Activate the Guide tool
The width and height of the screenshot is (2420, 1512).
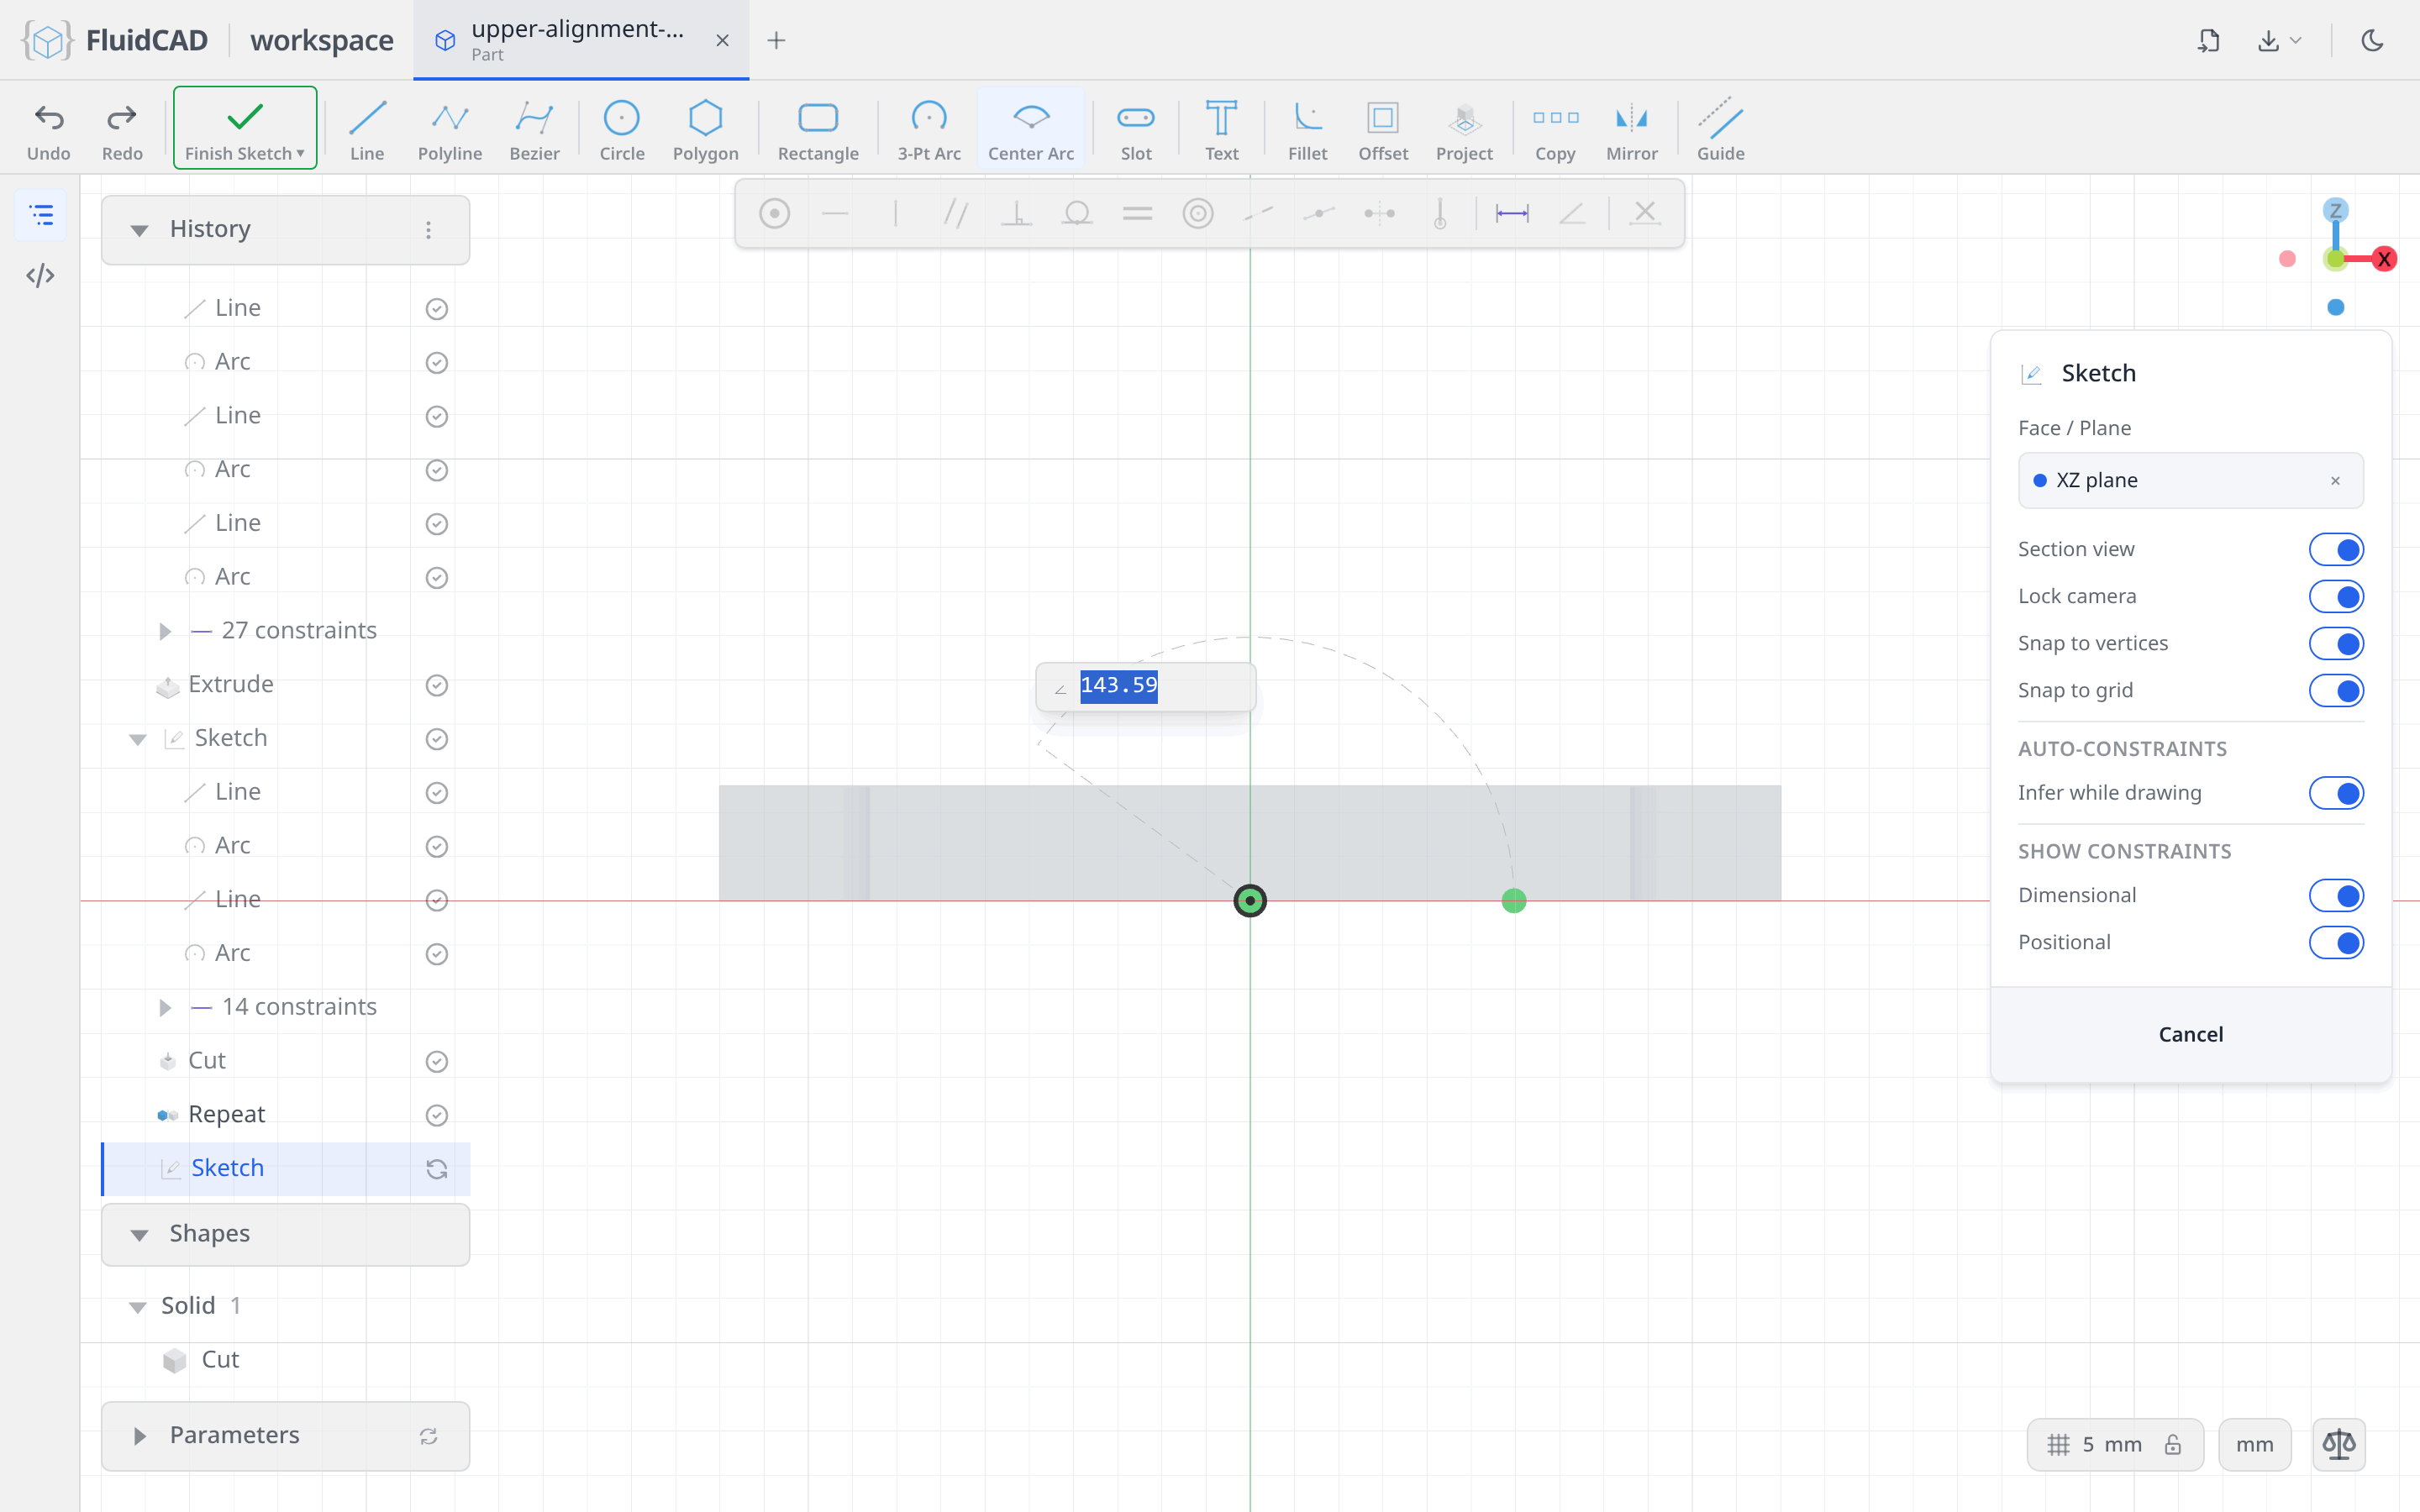pyautogui.click(x=1720, y=129)
